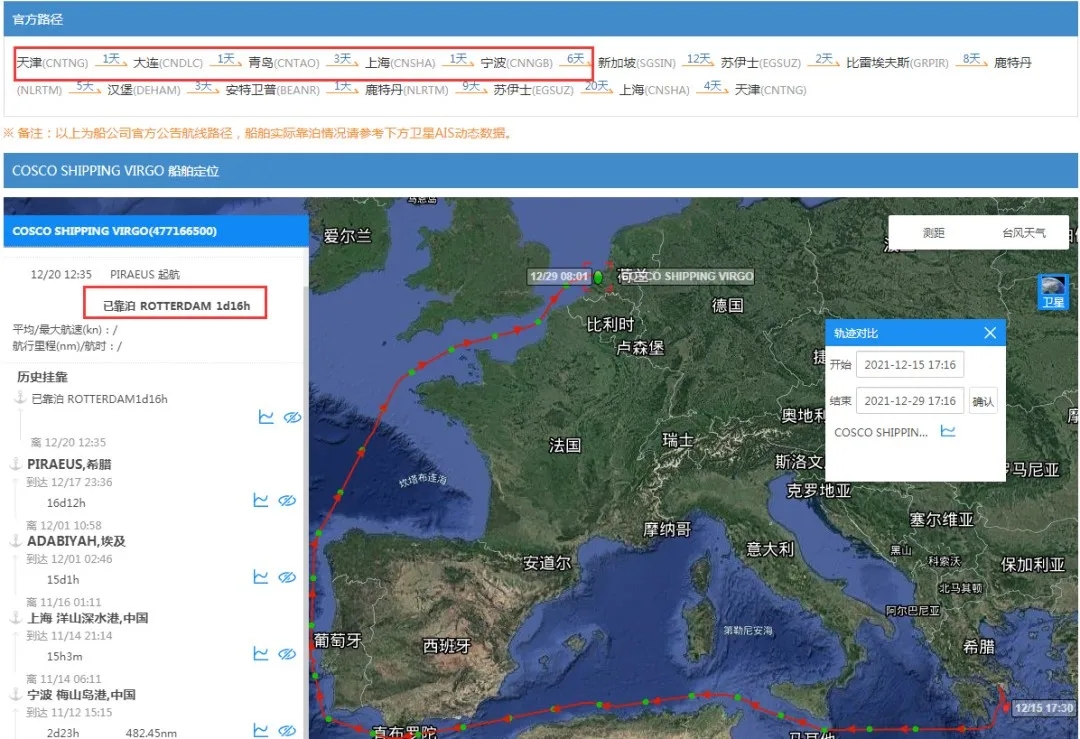The width and height of the screenshot is (1080, 739).
Task: Click the boxed 已靠泊 ROTTERDAM 1d16h status
Action: tap(176, 303)
